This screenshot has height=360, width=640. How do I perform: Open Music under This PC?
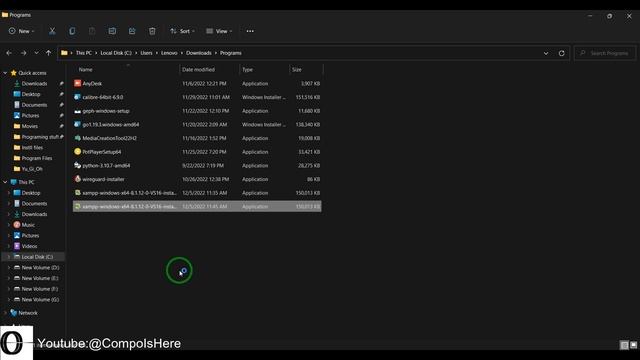28,225
